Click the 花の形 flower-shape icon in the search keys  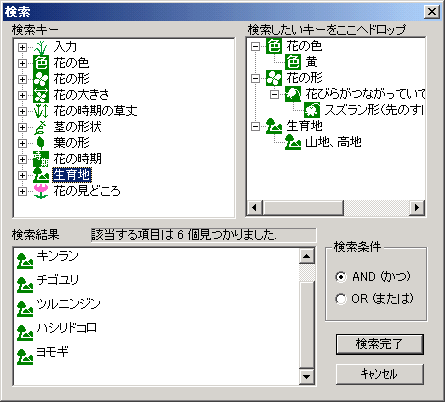click(x=41, y=79)
